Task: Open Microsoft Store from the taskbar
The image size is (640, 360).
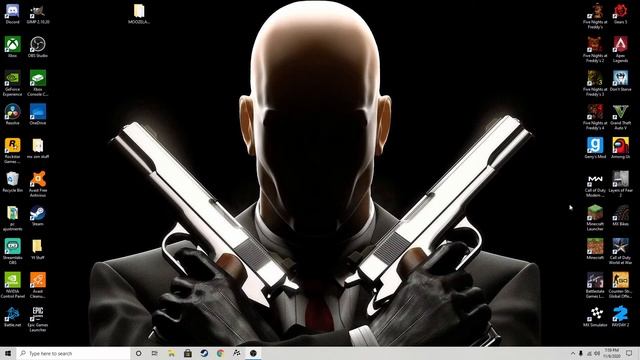Action: click(x=188, y=353)
